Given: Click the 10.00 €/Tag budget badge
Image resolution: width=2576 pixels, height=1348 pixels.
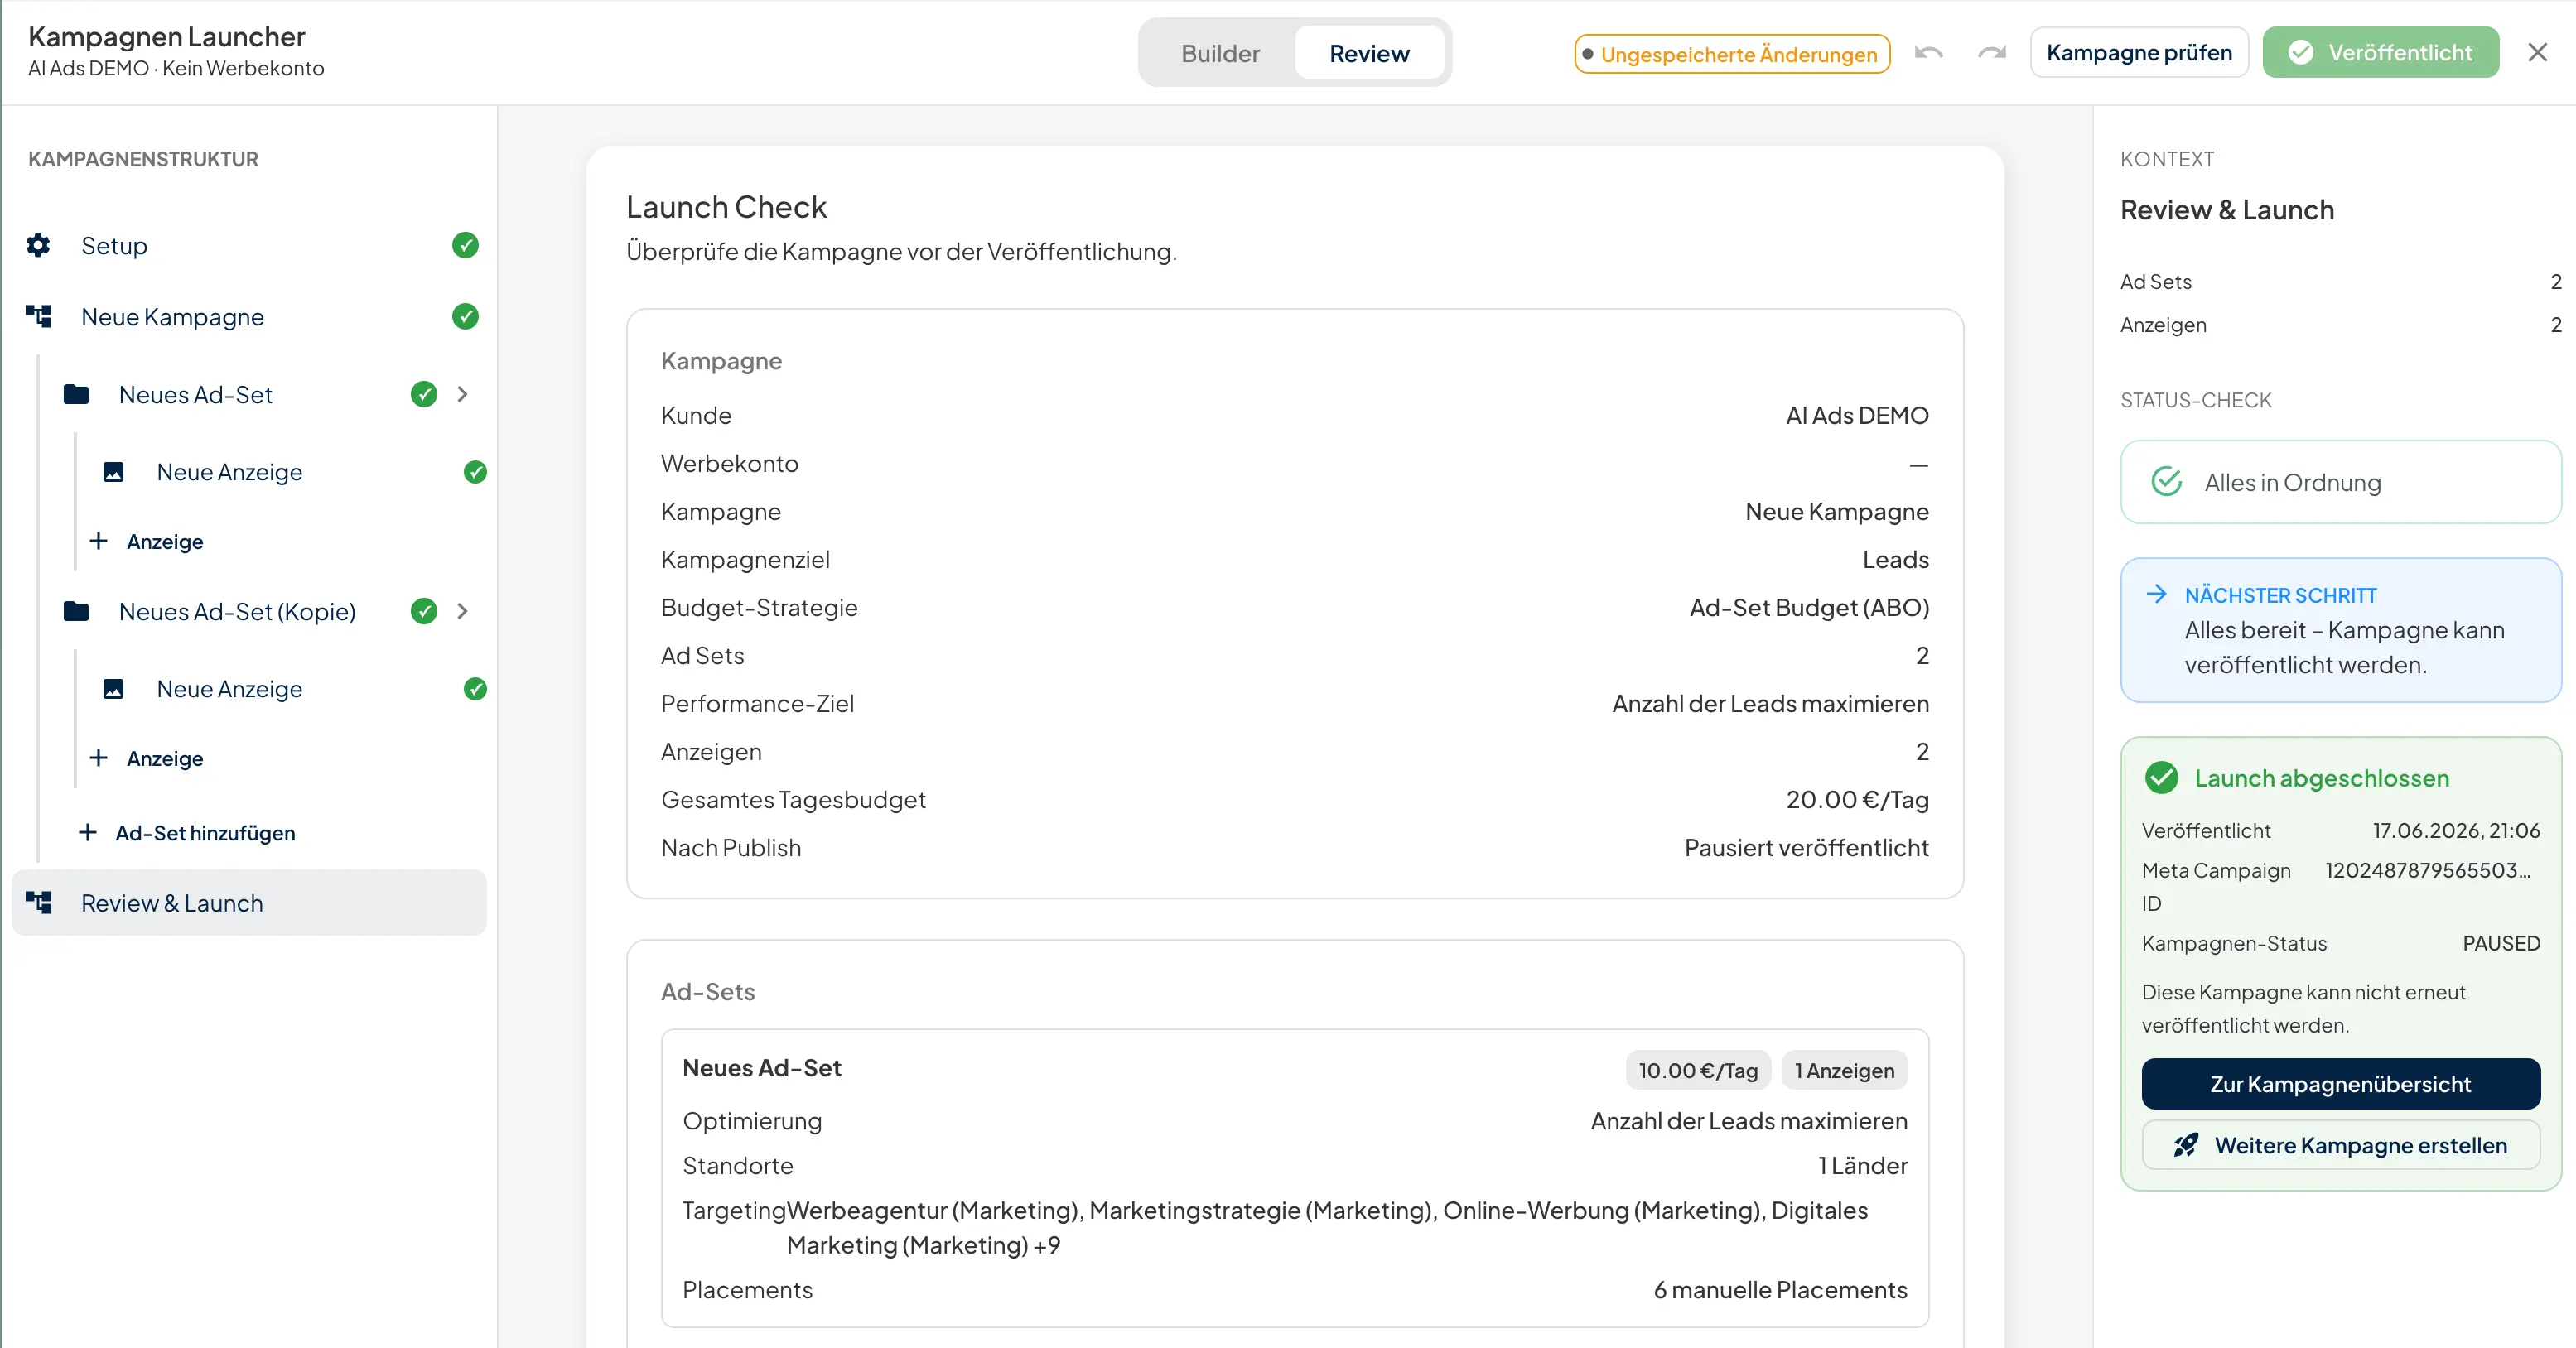Looking at the screenshot, I should click(1697, 1070).
